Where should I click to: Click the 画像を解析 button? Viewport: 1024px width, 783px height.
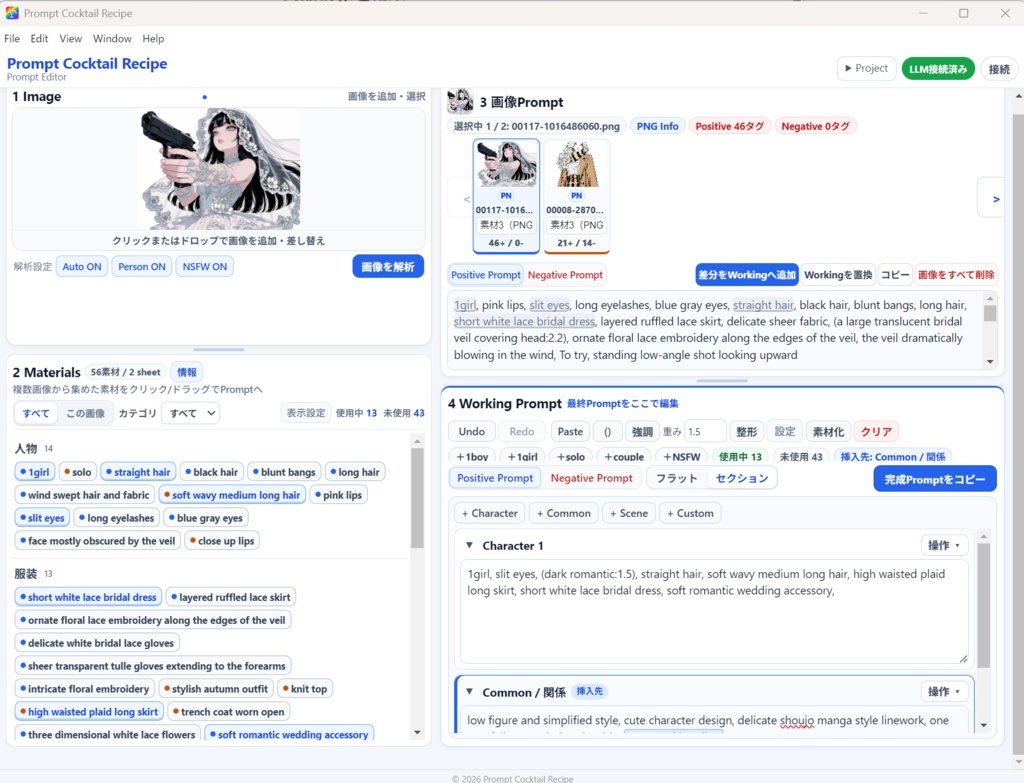(x=388, y=266)
